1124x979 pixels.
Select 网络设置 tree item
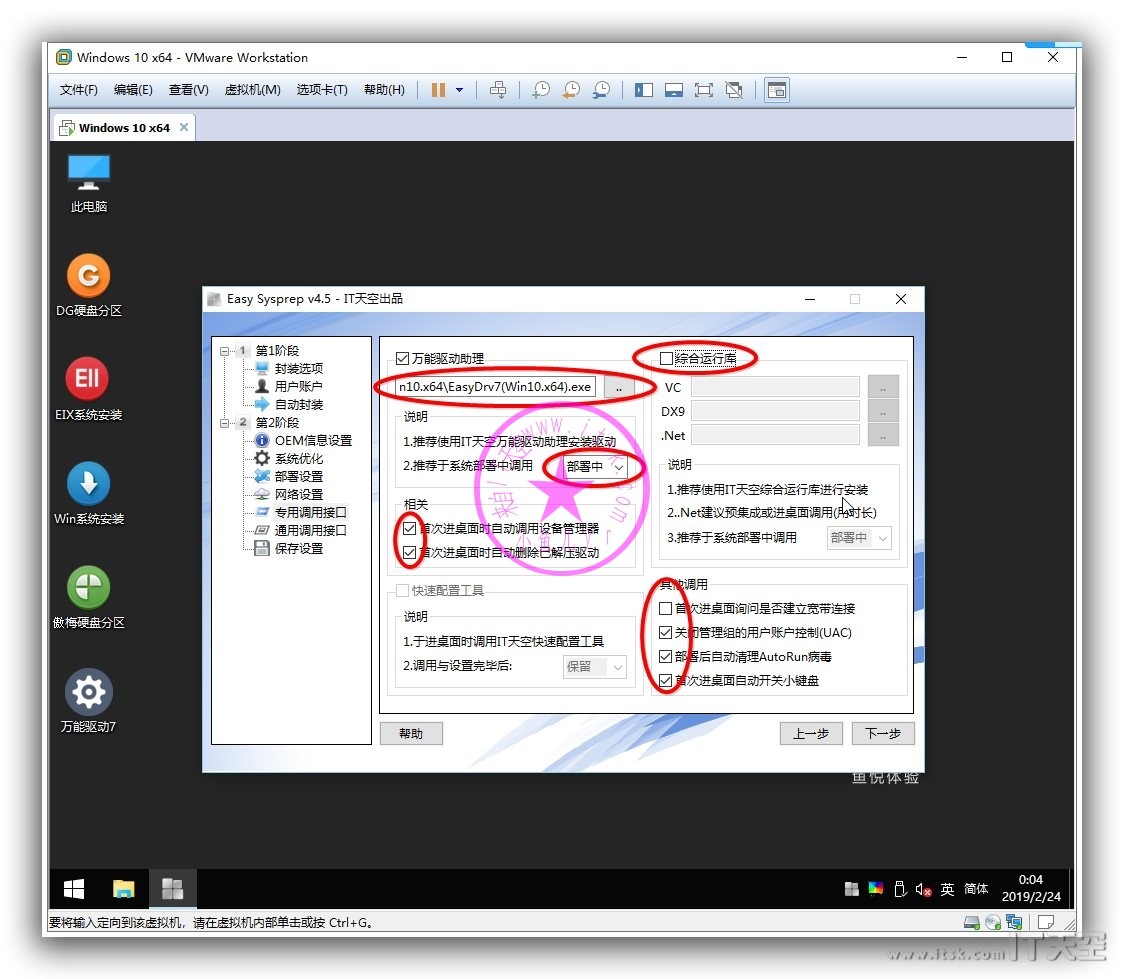coord(298,495)
